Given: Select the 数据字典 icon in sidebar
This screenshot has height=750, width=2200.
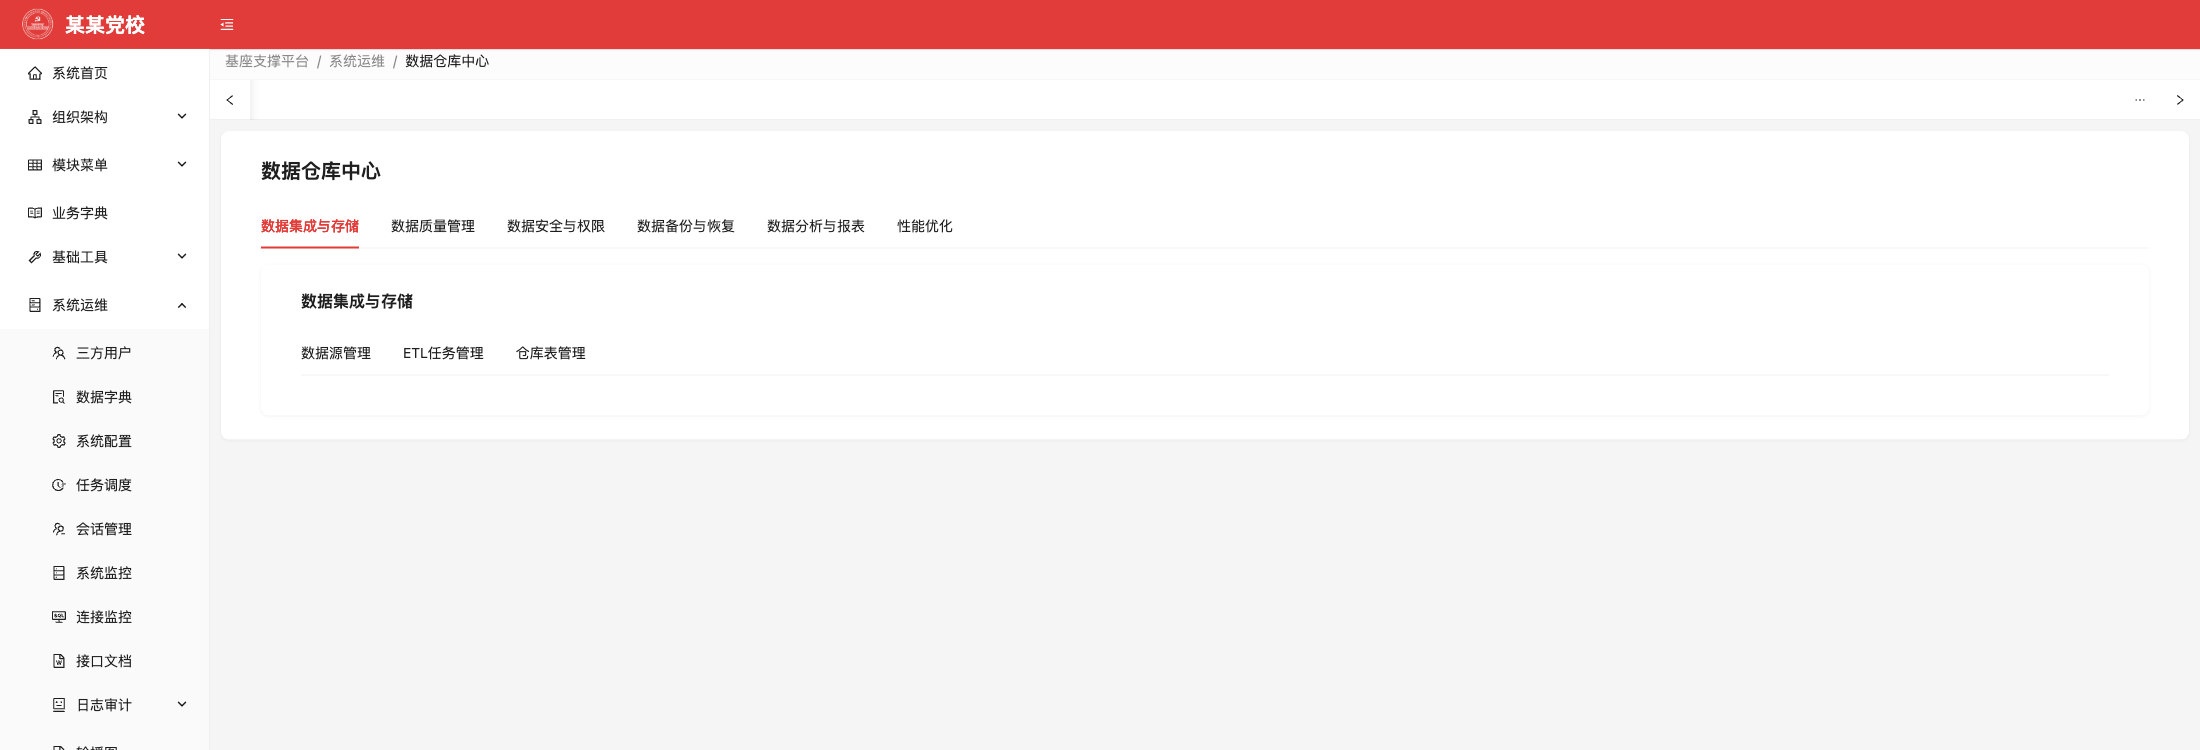Looking at the screenshot, I should 59,397.
